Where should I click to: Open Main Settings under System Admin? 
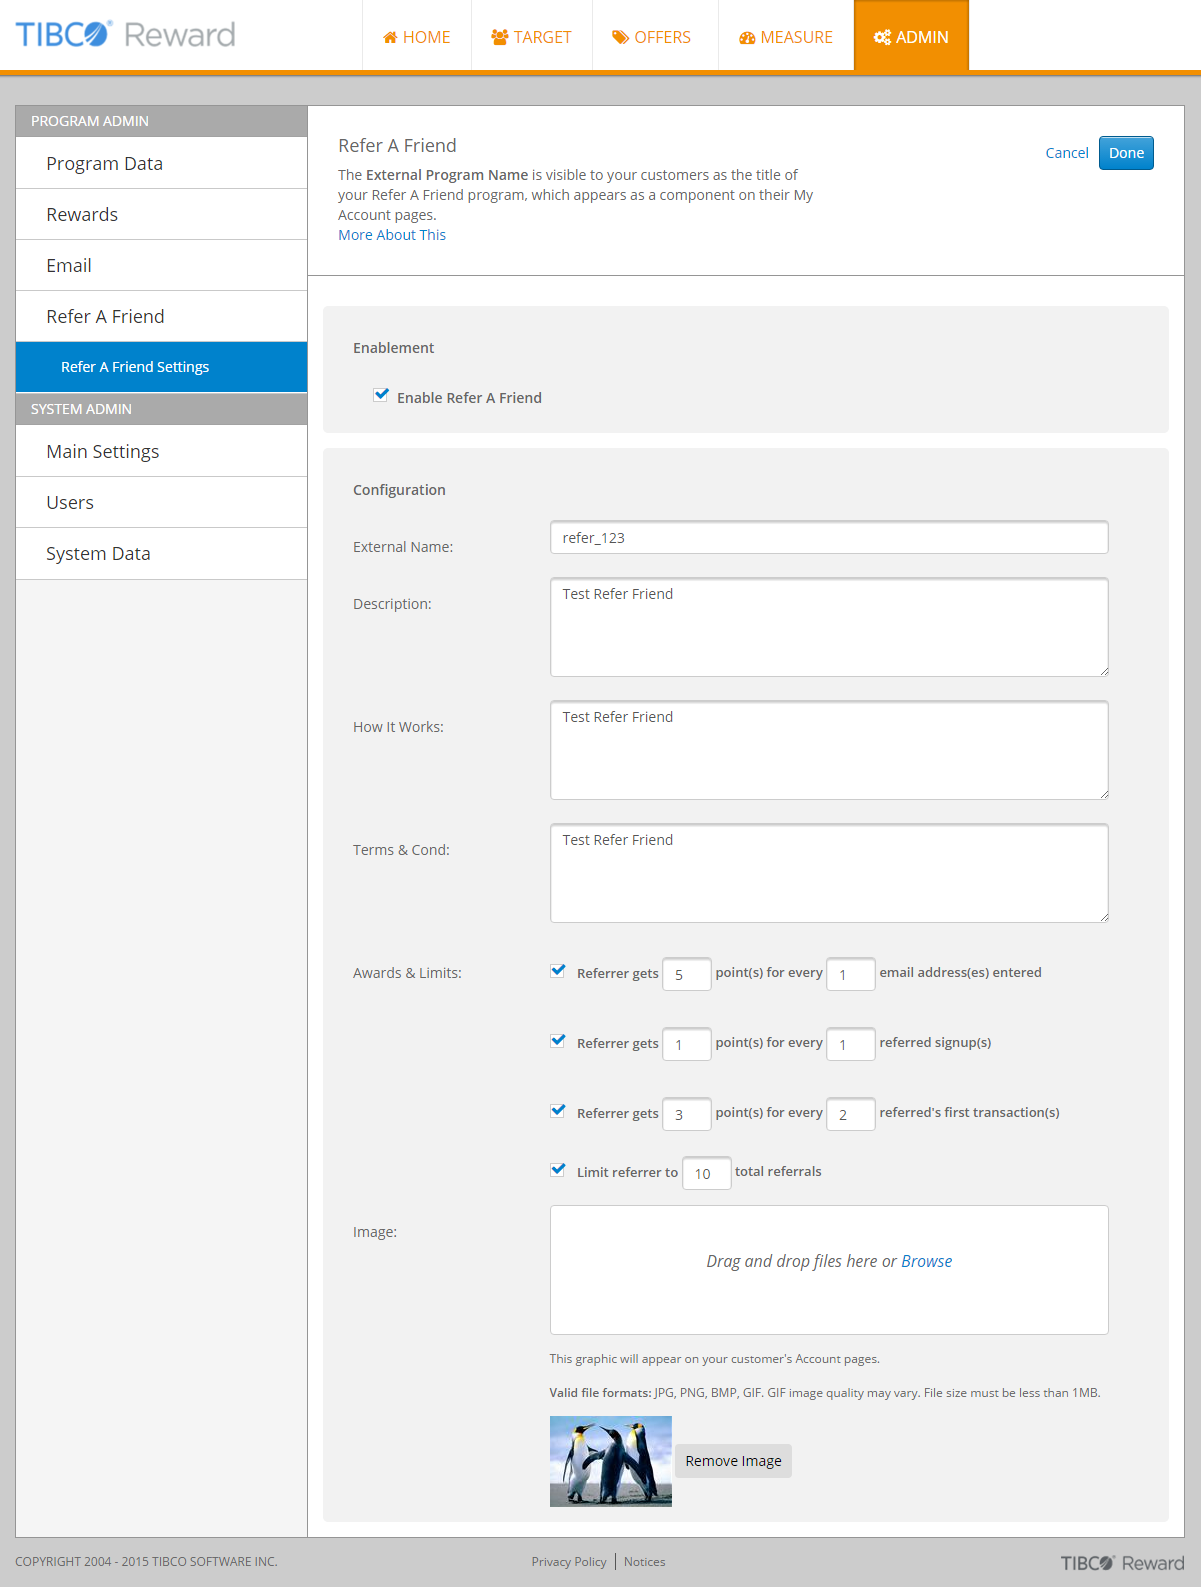click(102, 452)
